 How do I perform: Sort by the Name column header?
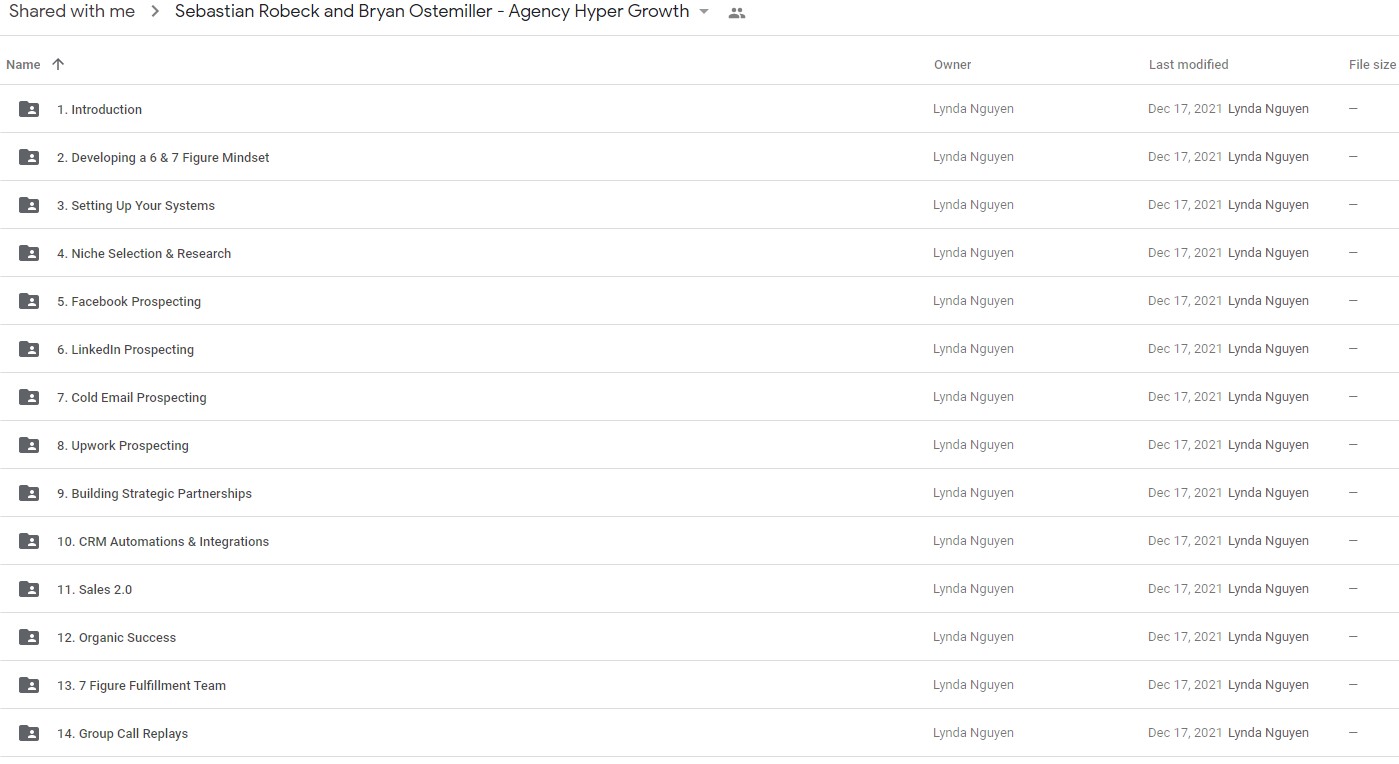[x=23, y=64]
